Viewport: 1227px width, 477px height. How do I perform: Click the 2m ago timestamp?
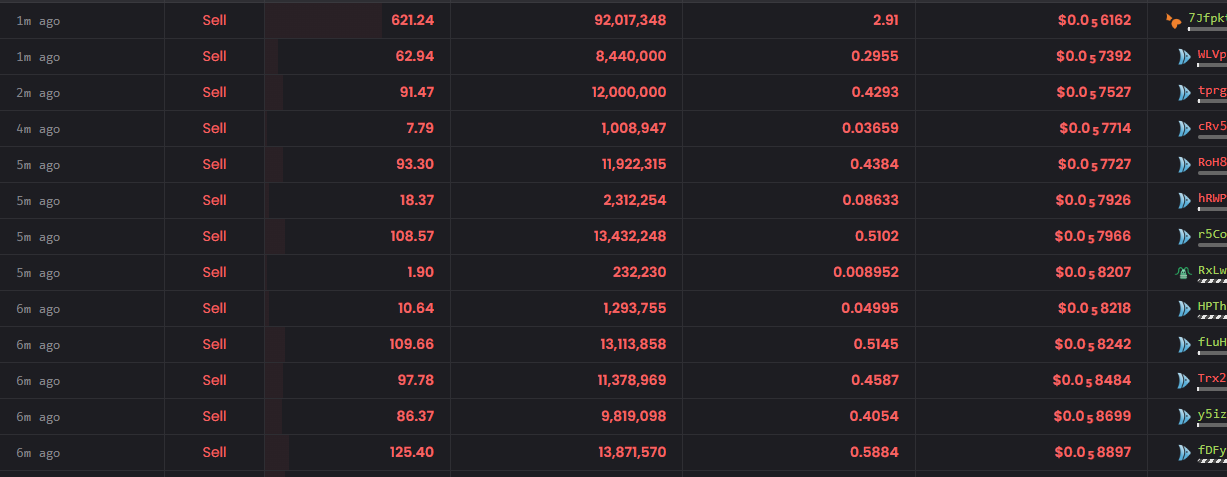38,93
